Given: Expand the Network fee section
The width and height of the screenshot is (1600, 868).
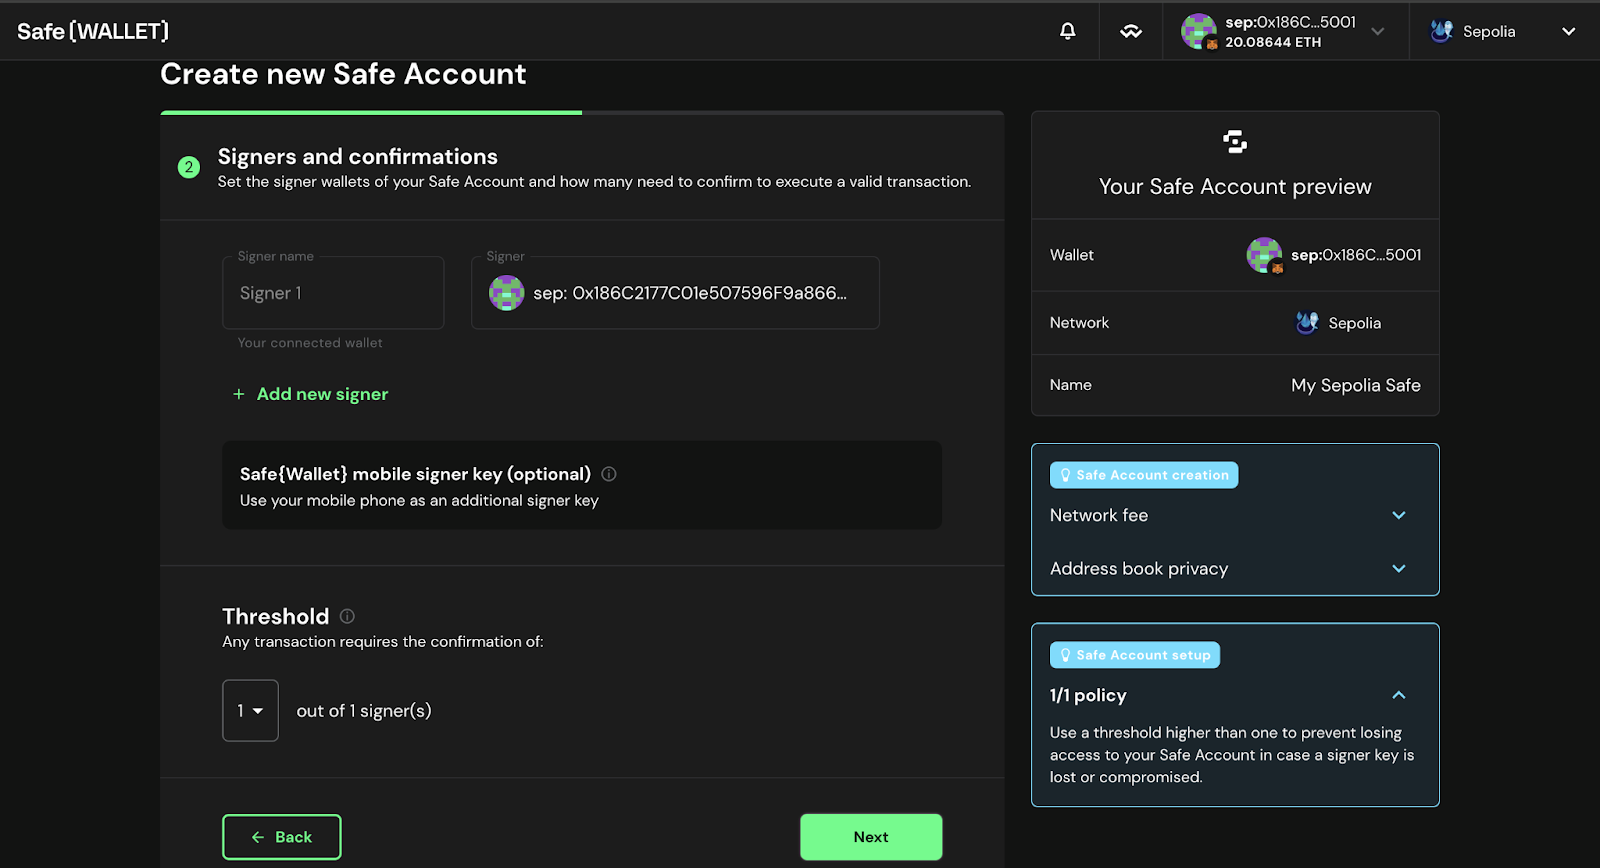Looking at the screenshot, I should [x=1398, y=515].
